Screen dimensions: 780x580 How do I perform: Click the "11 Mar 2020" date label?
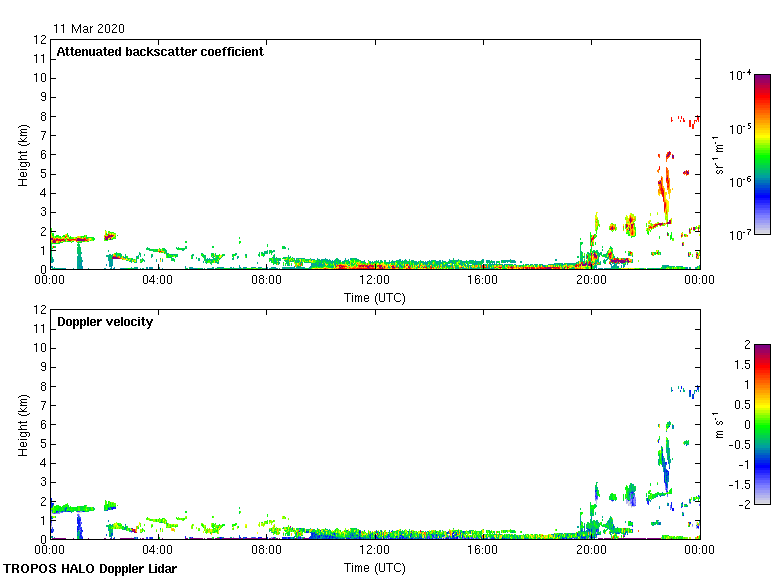pyautogui.click(x=90, y=28)
